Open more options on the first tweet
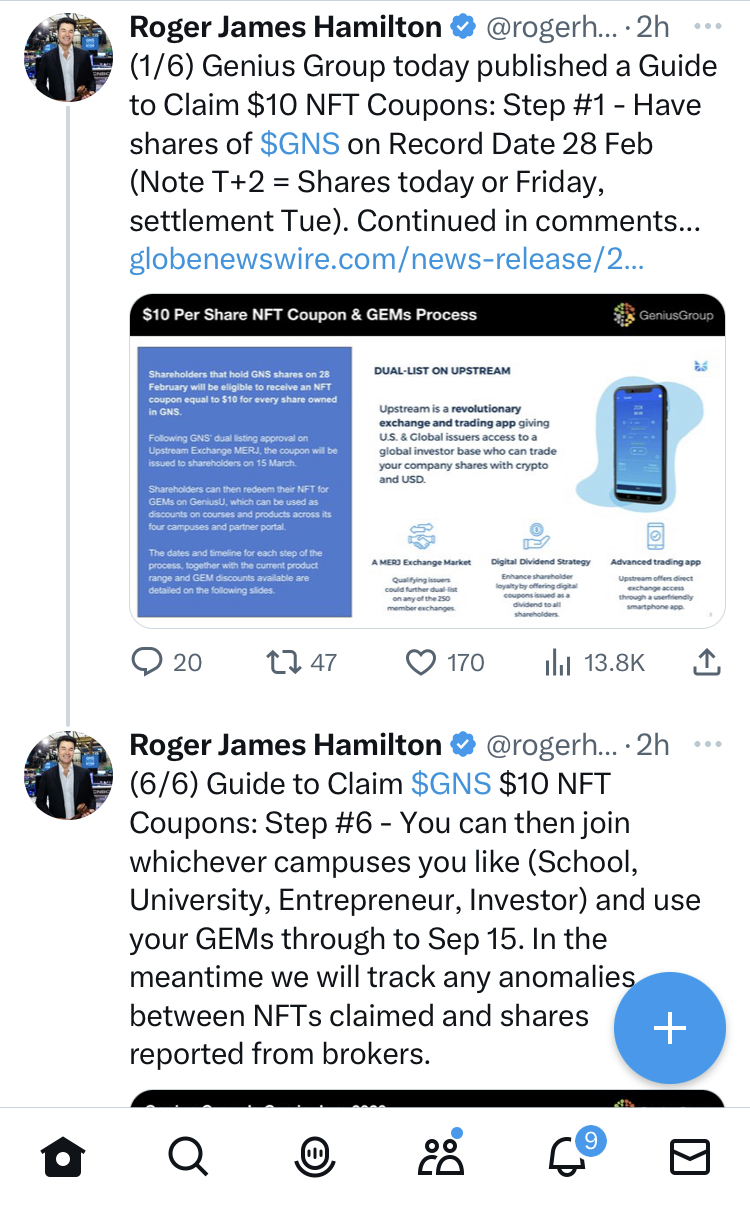This screenshot has width=750, height=1206. click(x=708, y=27)
